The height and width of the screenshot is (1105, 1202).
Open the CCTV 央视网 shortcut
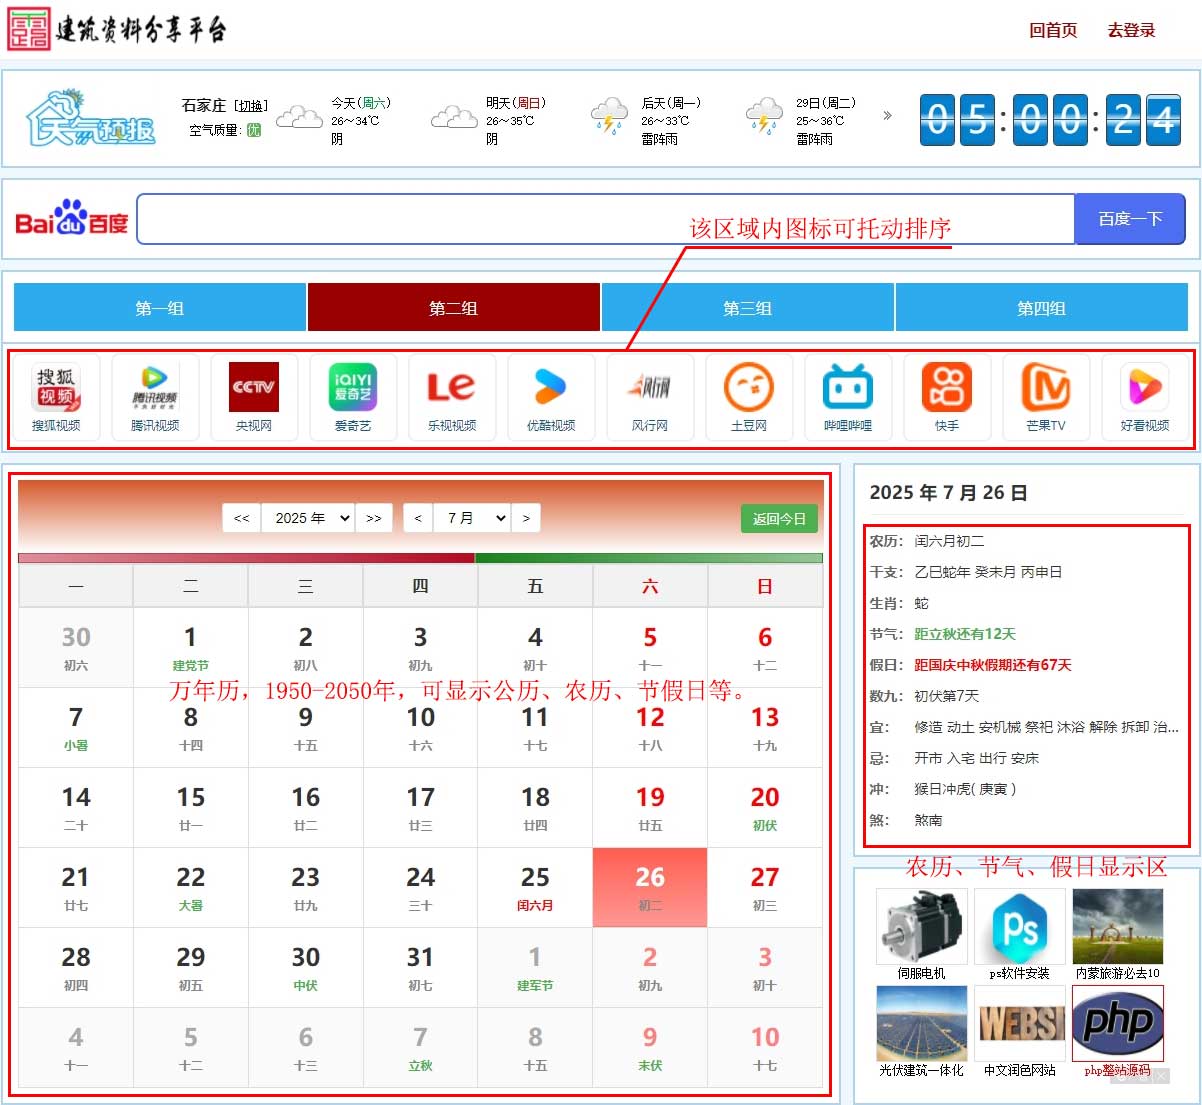tap(254, 397)
